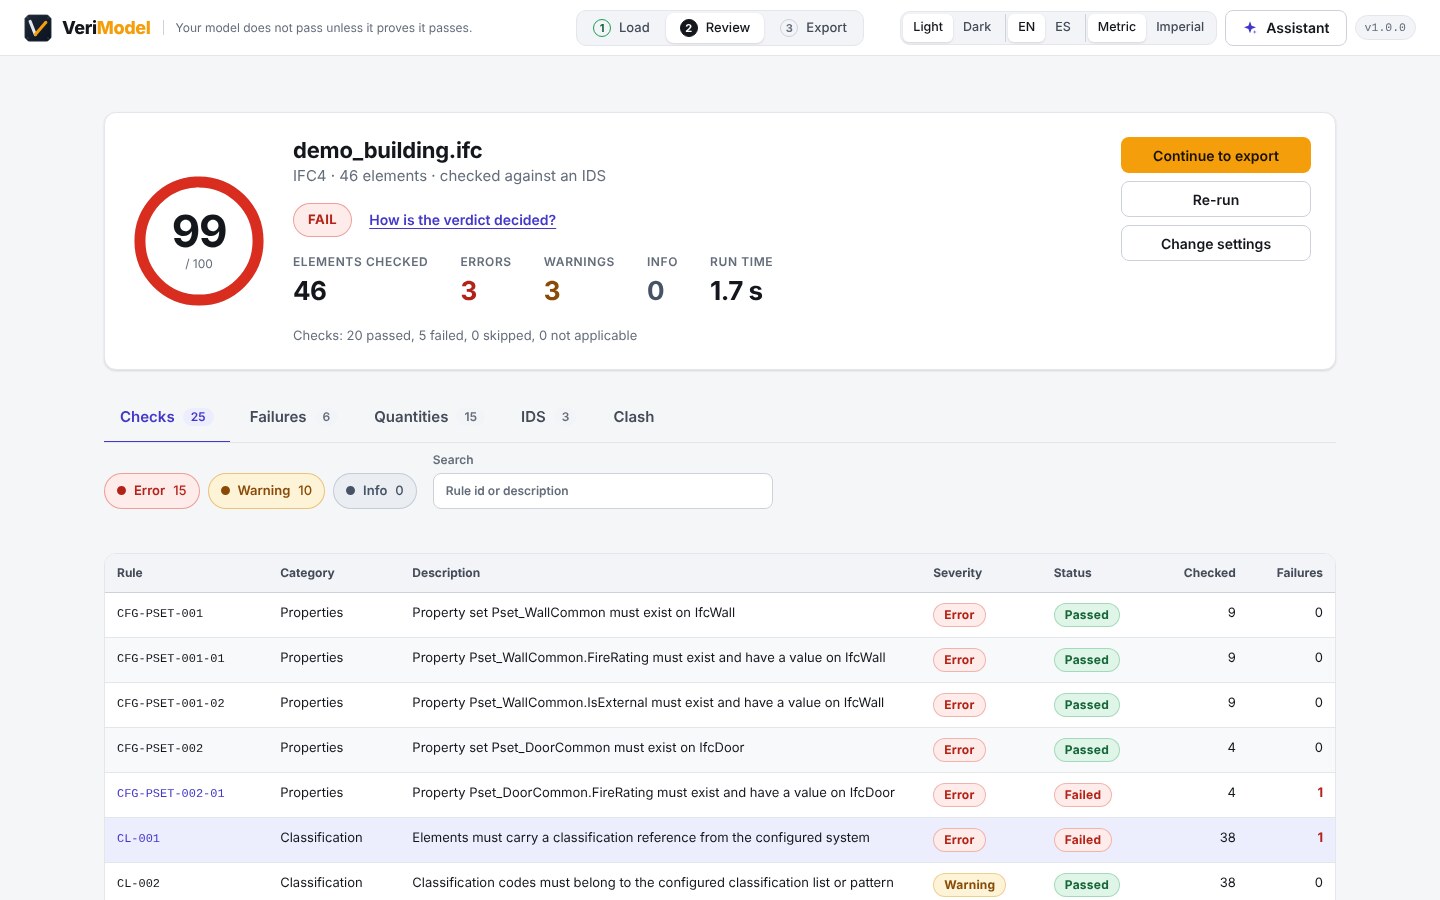Screen dimensions: 1440x900
Task: Click failure count of CFG-PSET-002-01 row
Action: tap(1320, 793)
